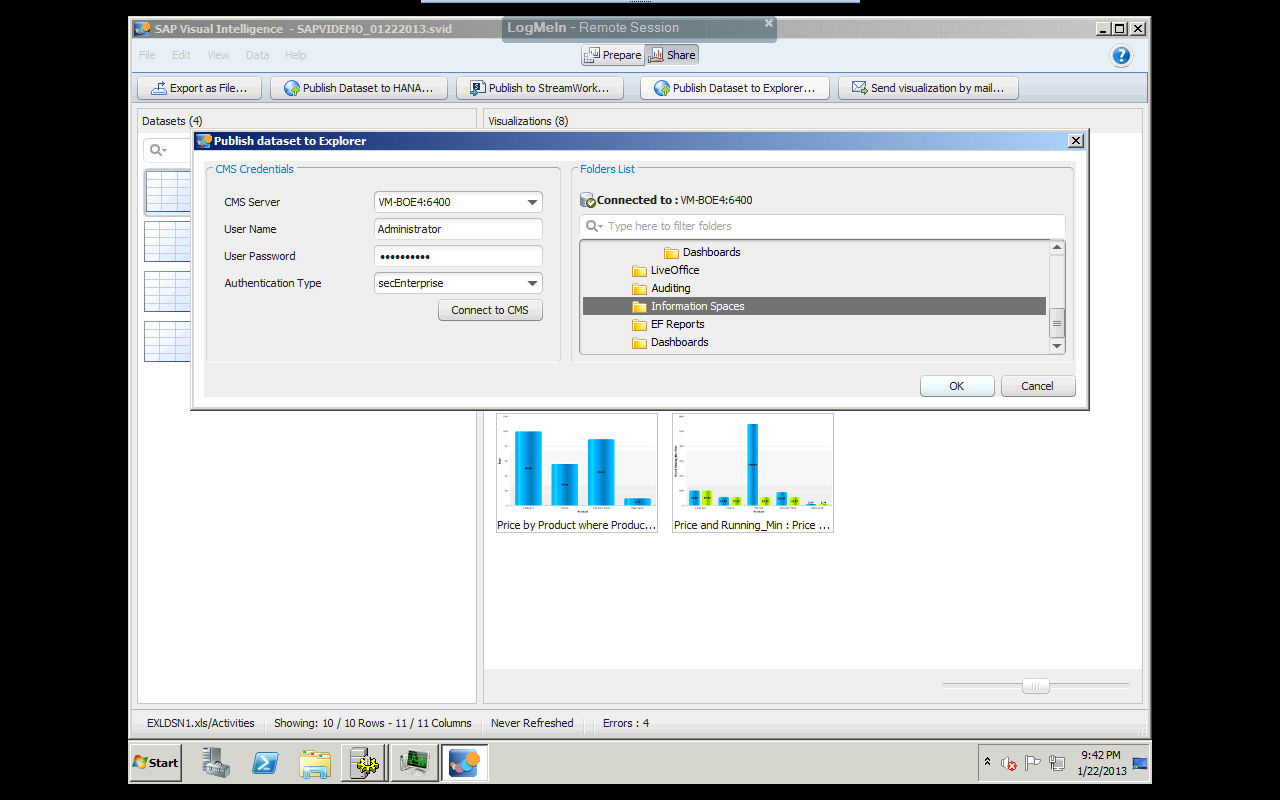Select the fourth dataset thumbnail
1280x800 pixels.
[x=167, y=341]
